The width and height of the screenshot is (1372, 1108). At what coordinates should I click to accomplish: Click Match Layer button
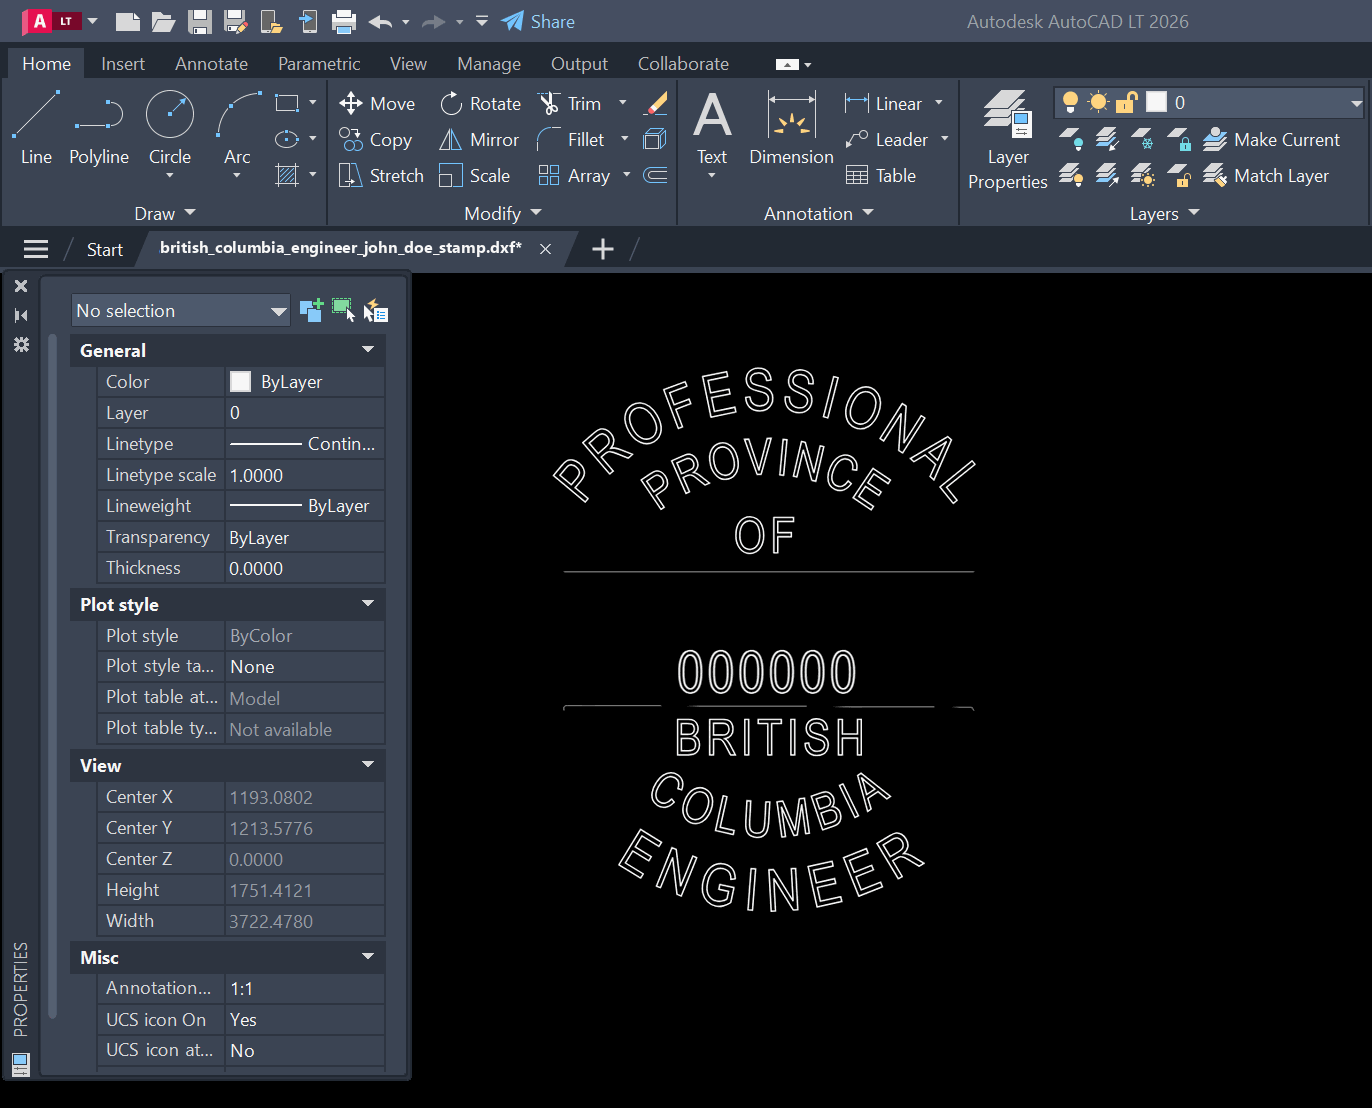(1266, 175)
